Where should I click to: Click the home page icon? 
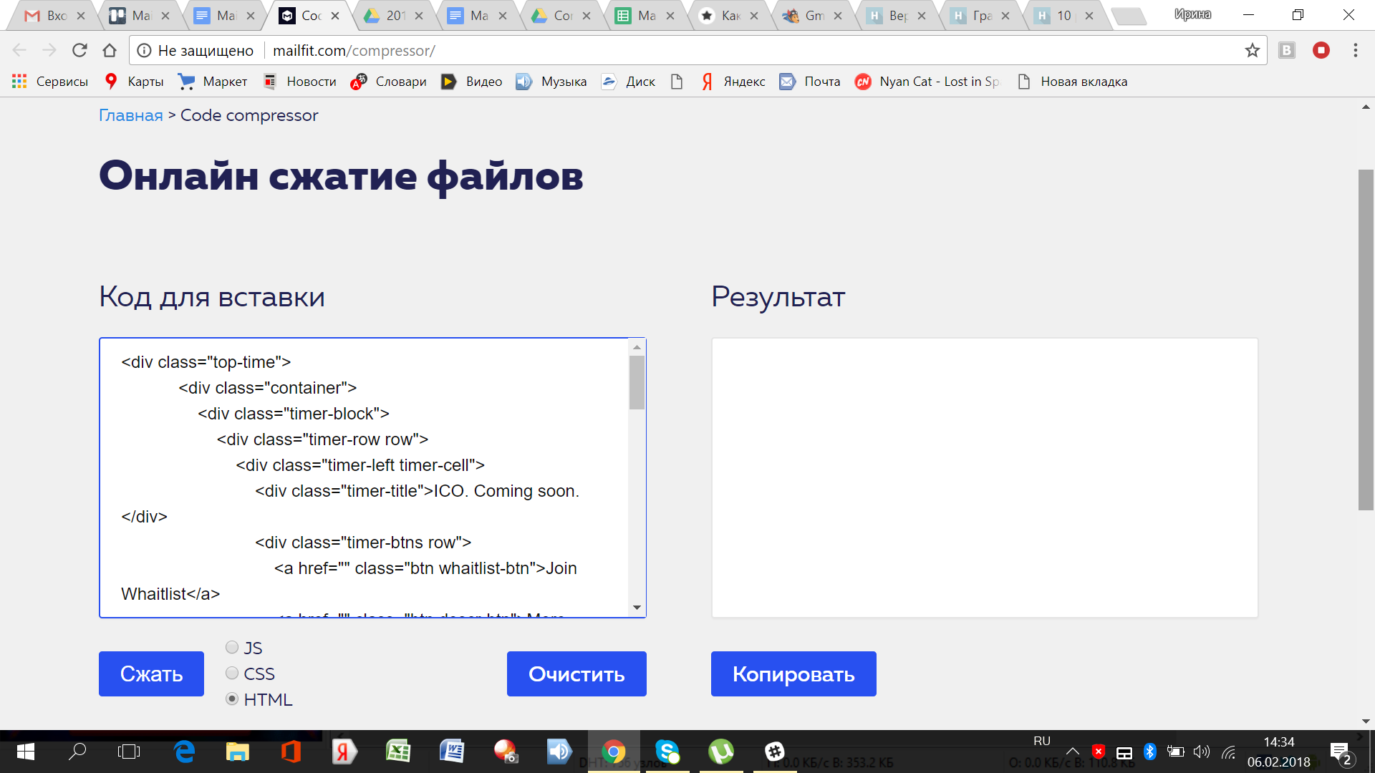tap(110, 50)
